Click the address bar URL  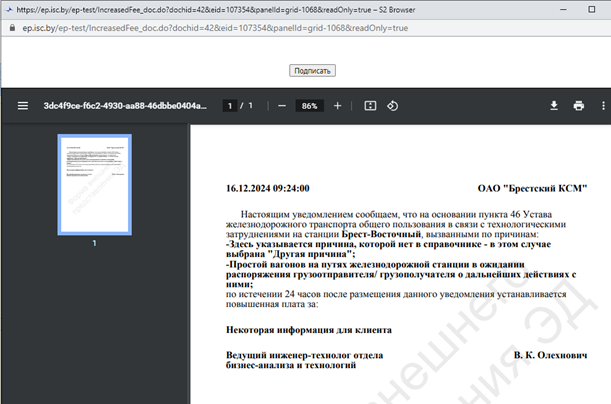tap(215, 28)
